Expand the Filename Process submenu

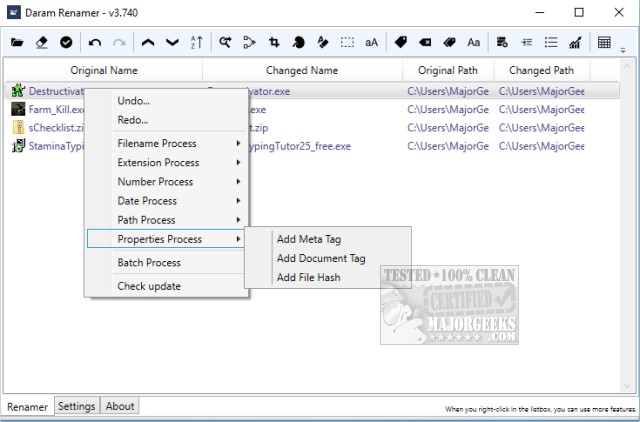[x=167, y=143]
